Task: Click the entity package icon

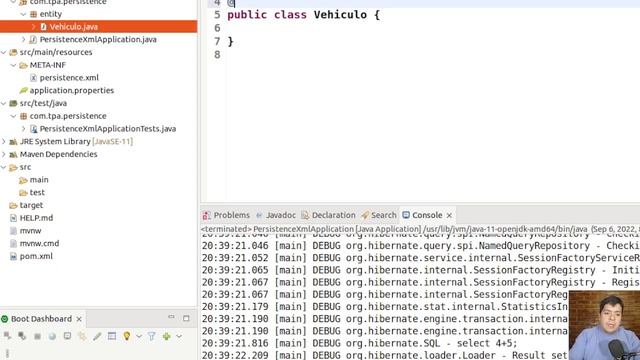Action: coord(33,14)
